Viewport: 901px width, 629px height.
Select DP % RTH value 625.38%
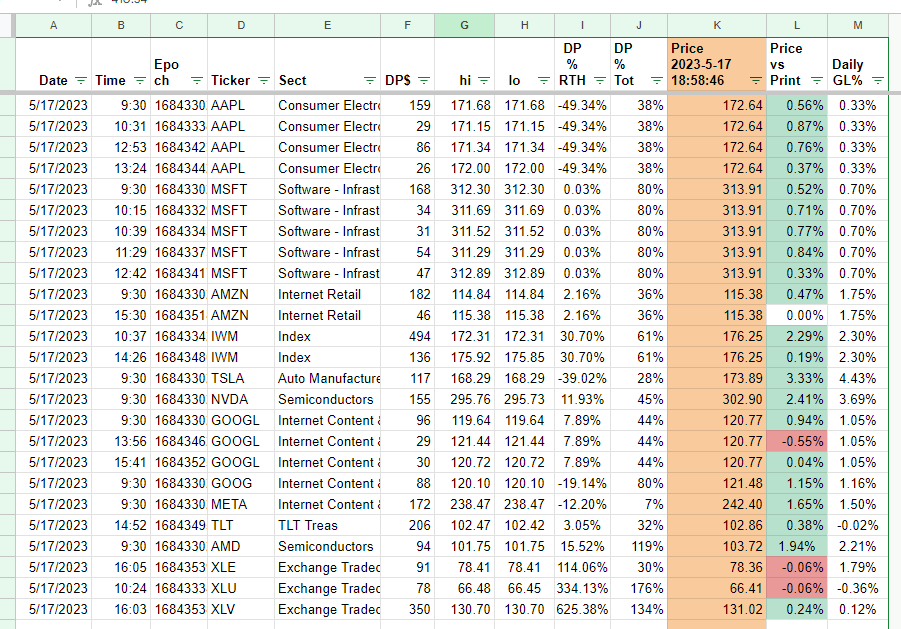coord(582,609)
